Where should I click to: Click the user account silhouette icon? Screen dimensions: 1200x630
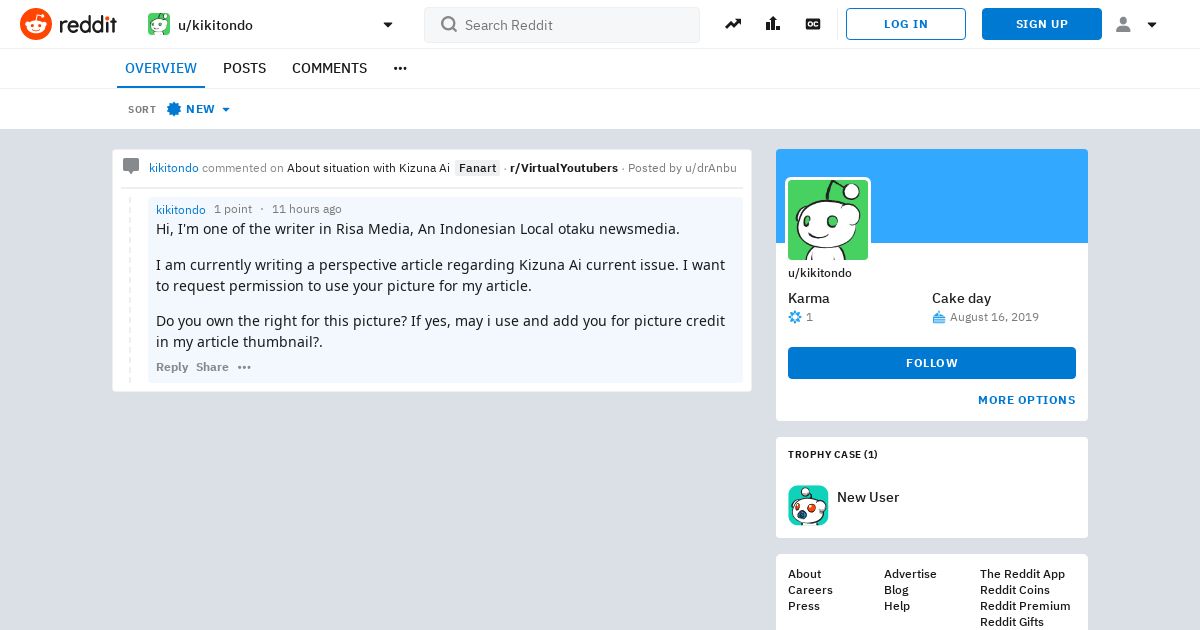click(x=1123, y=24)
